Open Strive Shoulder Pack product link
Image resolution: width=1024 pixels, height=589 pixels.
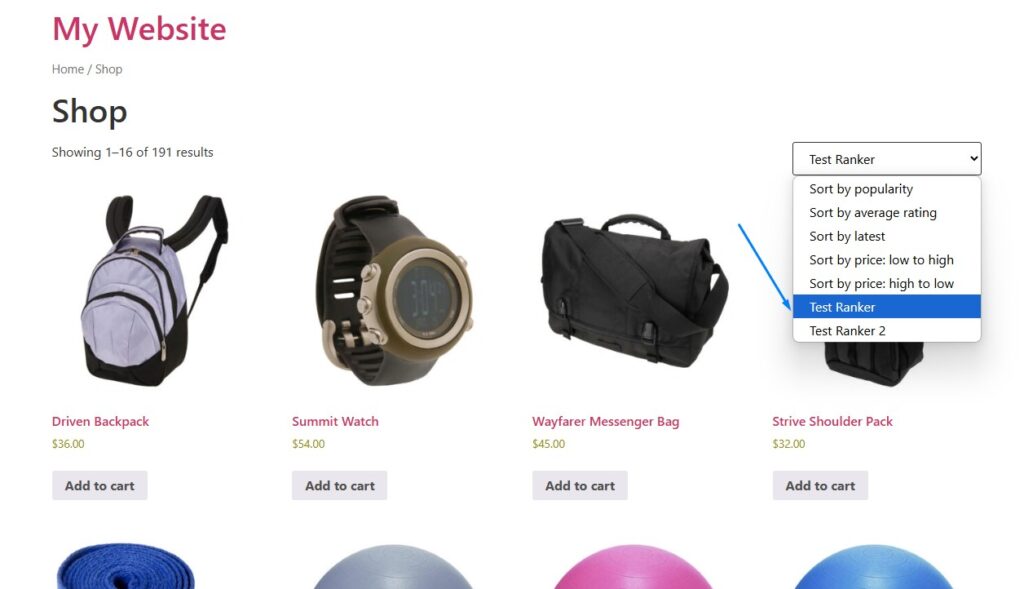pyautogui.click(x=832, y=421)
